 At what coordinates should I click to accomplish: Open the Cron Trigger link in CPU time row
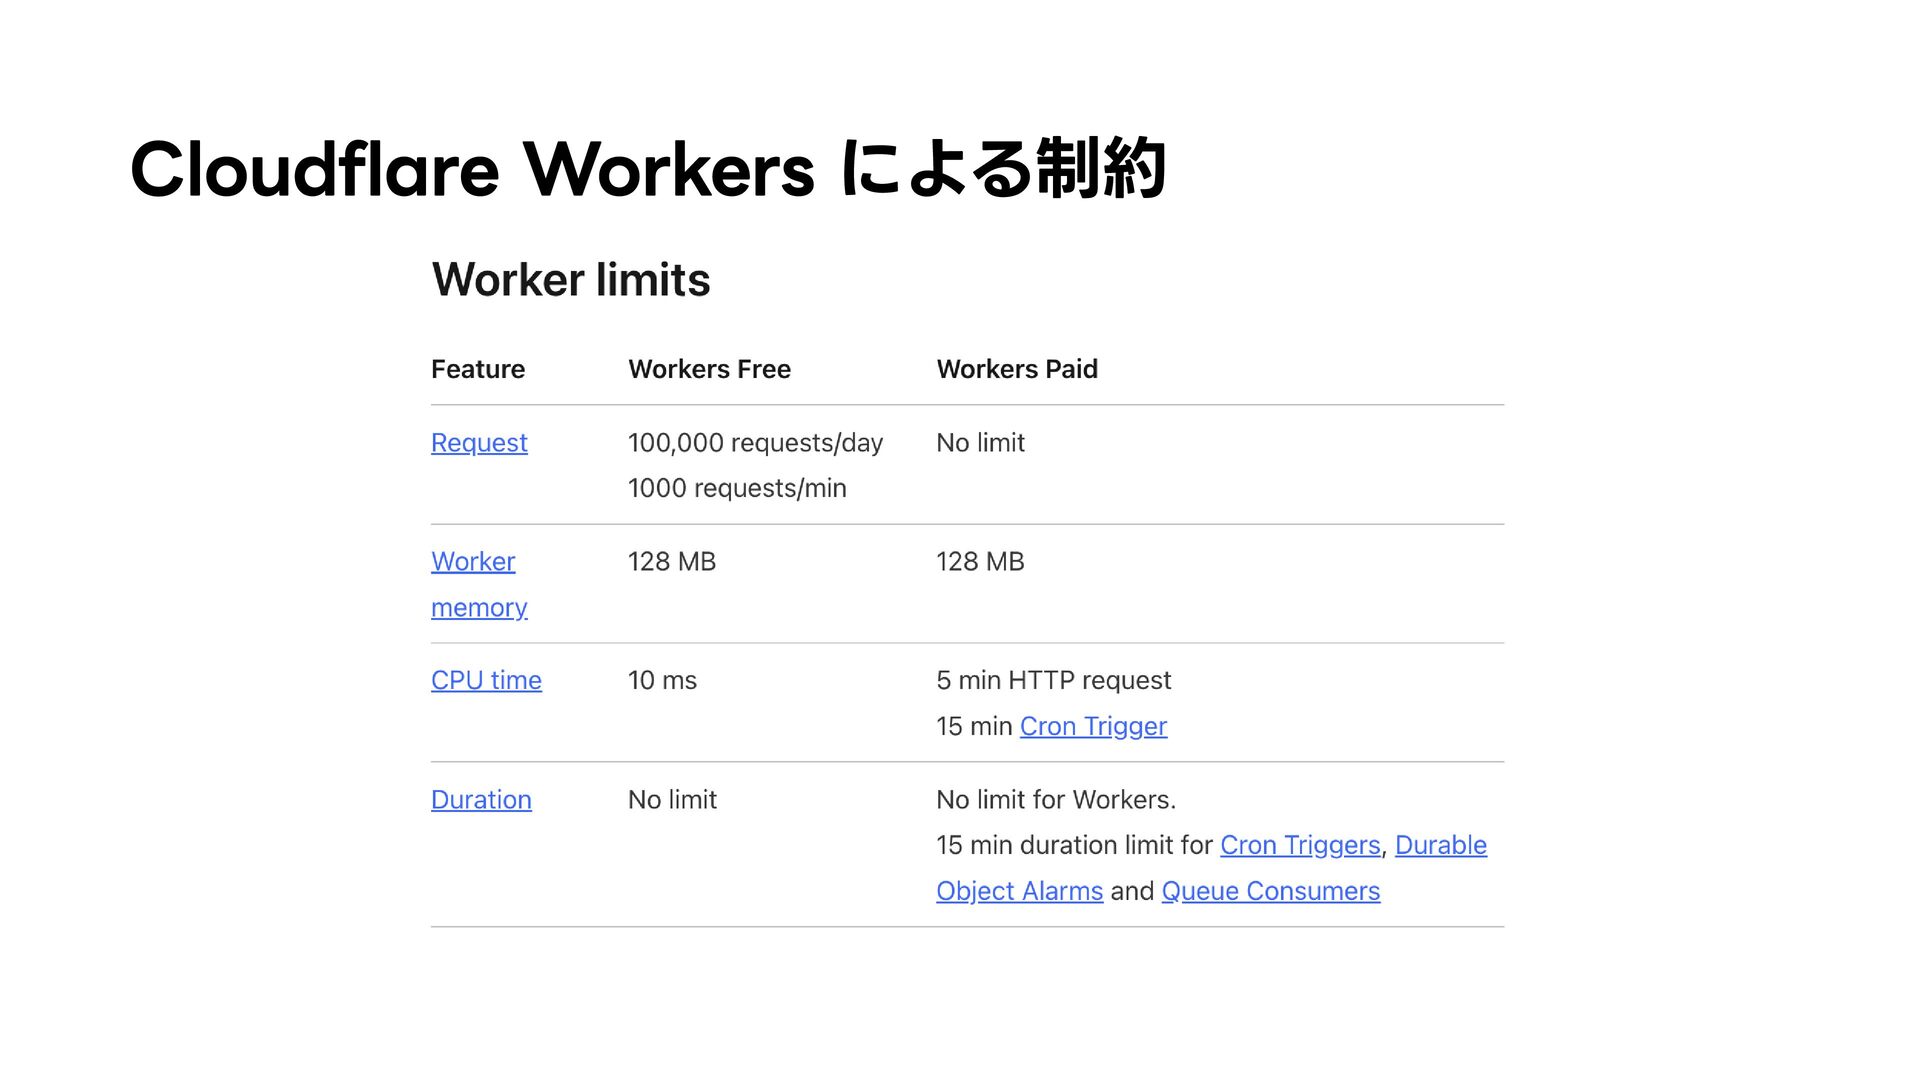1093,726
